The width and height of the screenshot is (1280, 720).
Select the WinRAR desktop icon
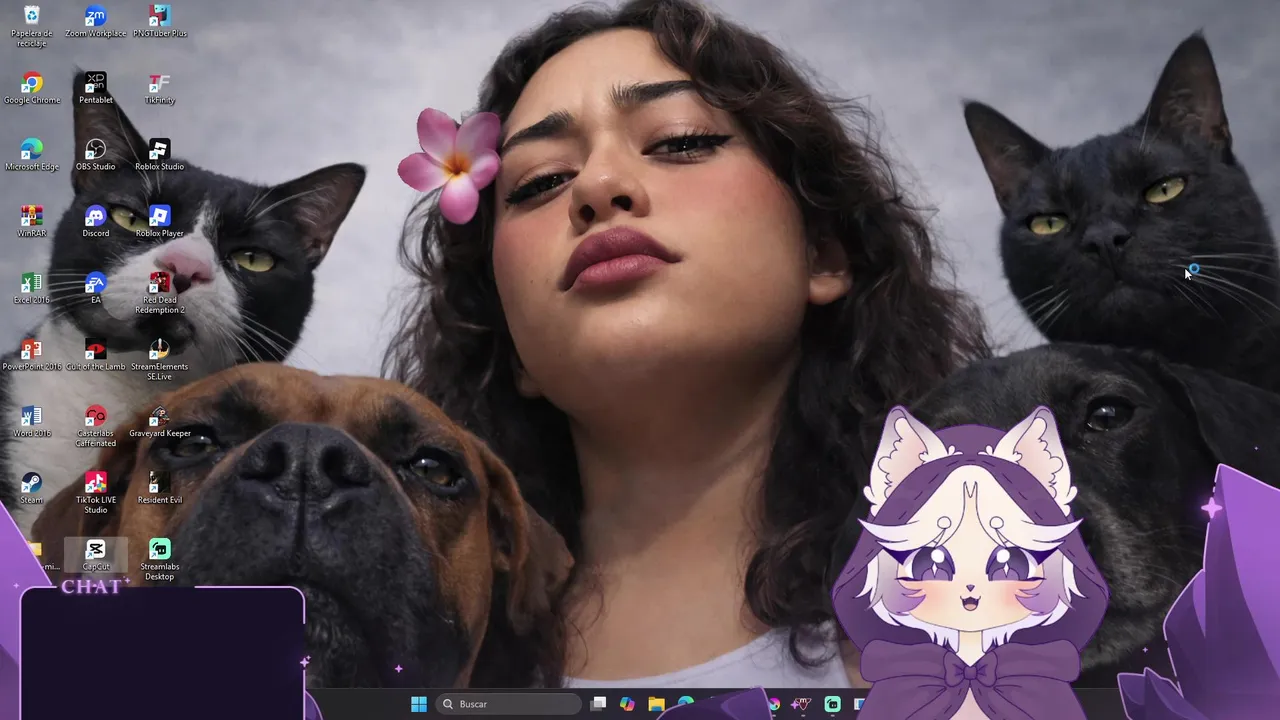pos(31,221)
